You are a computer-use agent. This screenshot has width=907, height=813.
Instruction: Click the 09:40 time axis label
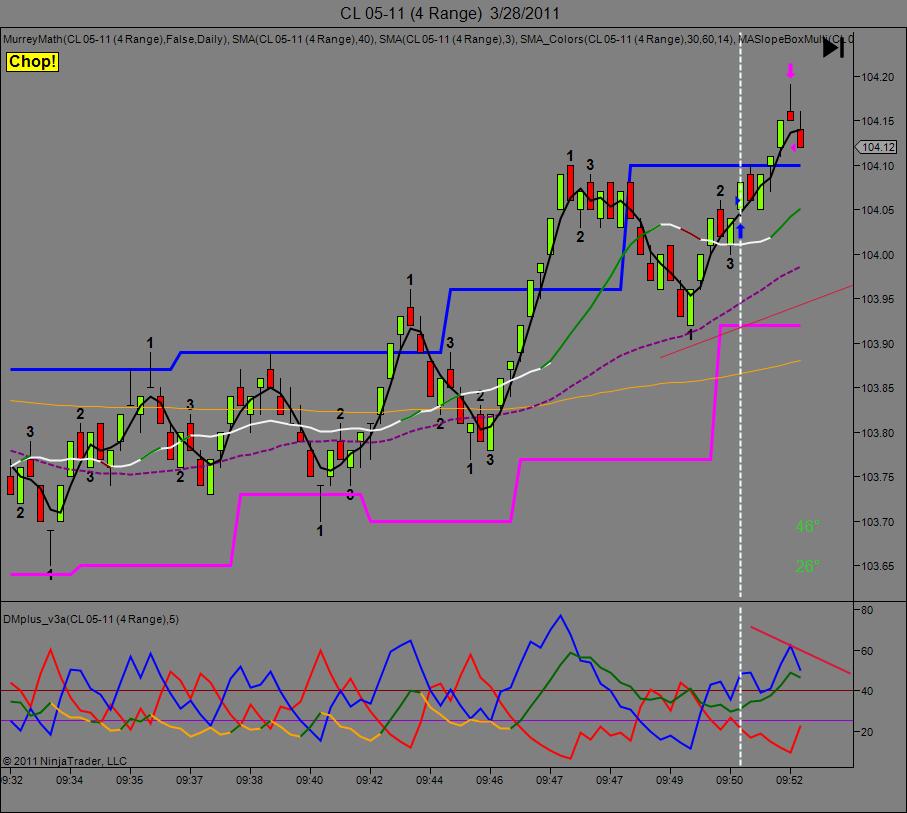(x=309, y=780)
